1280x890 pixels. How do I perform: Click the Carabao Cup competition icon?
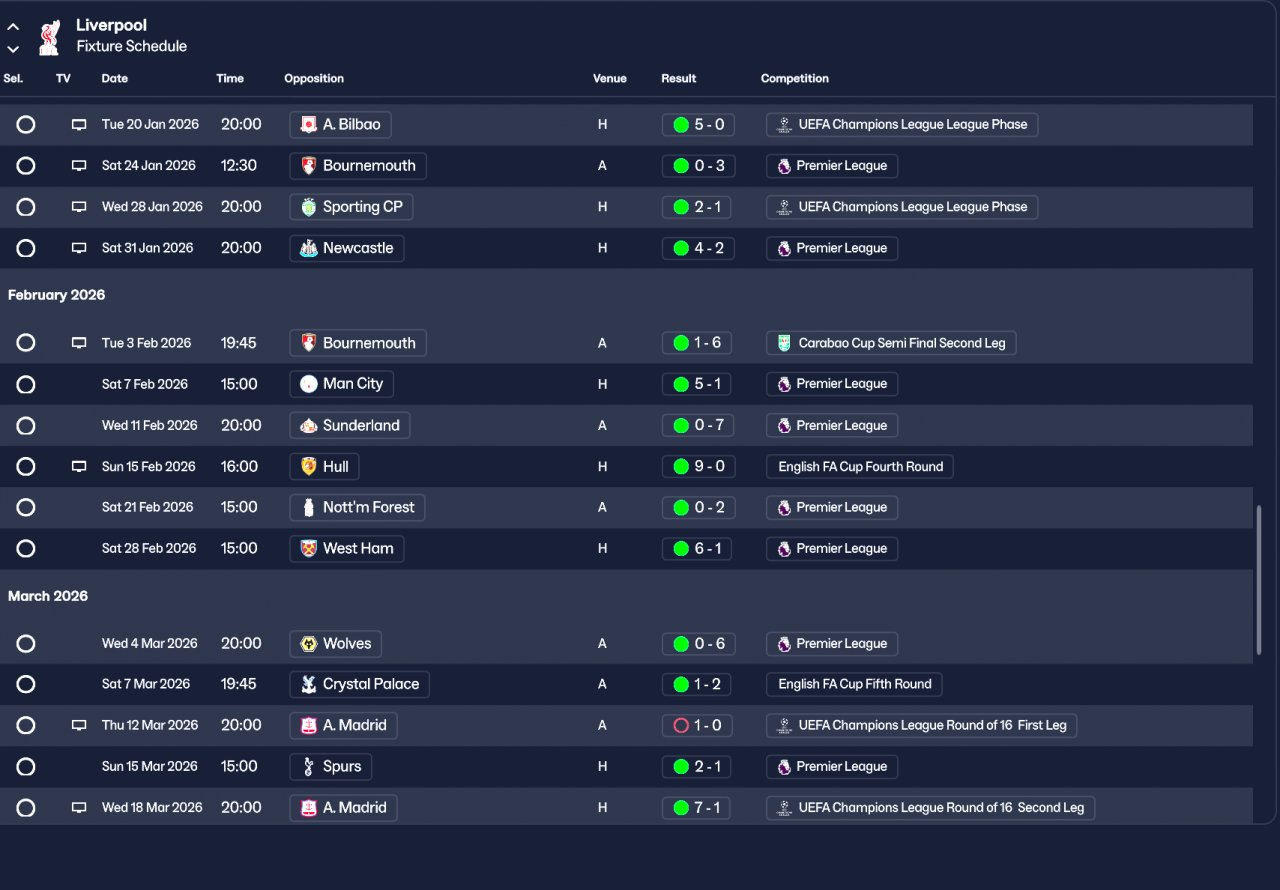pyautogui.click(x=784, y=343)
